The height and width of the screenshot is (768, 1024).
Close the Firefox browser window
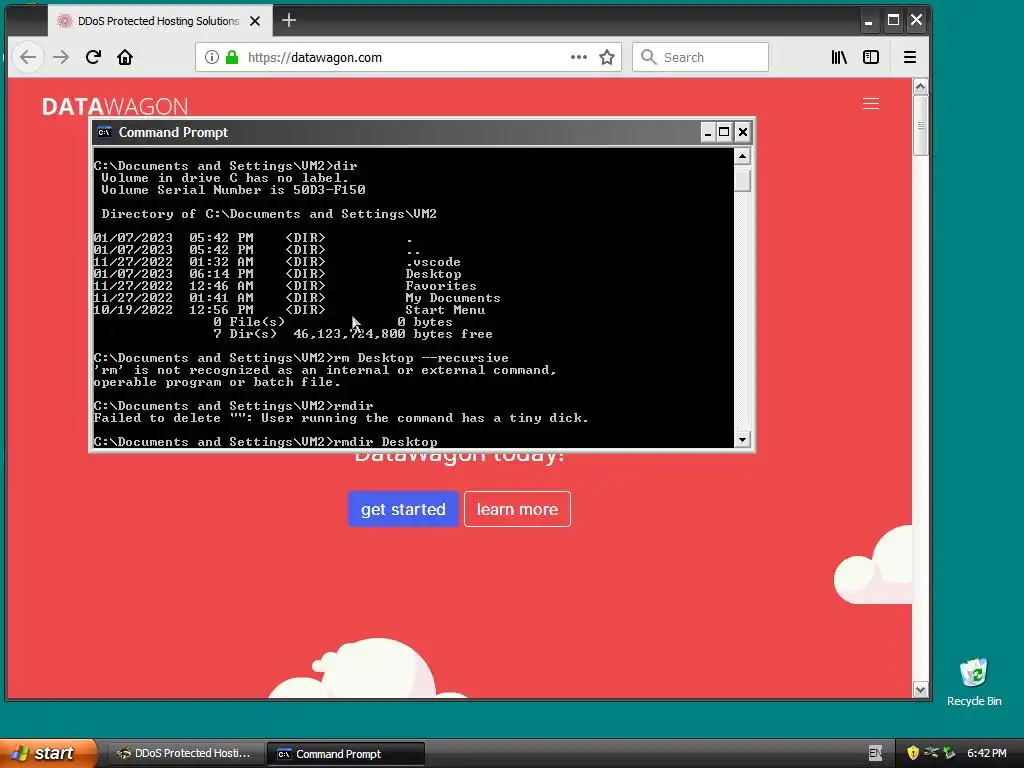click(916, 20)
